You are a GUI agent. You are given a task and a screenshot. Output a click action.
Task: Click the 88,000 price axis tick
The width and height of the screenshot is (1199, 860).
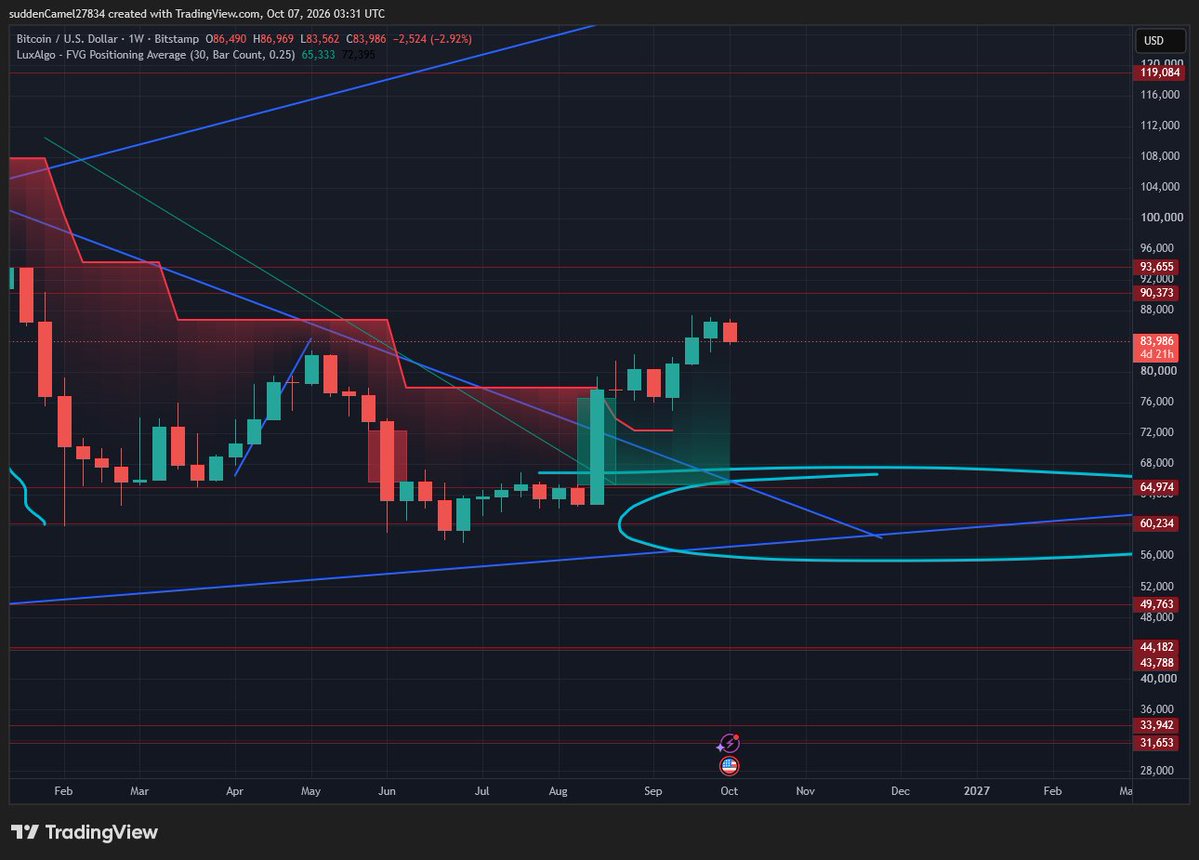pyautogui.click(x=1157, y=310)
